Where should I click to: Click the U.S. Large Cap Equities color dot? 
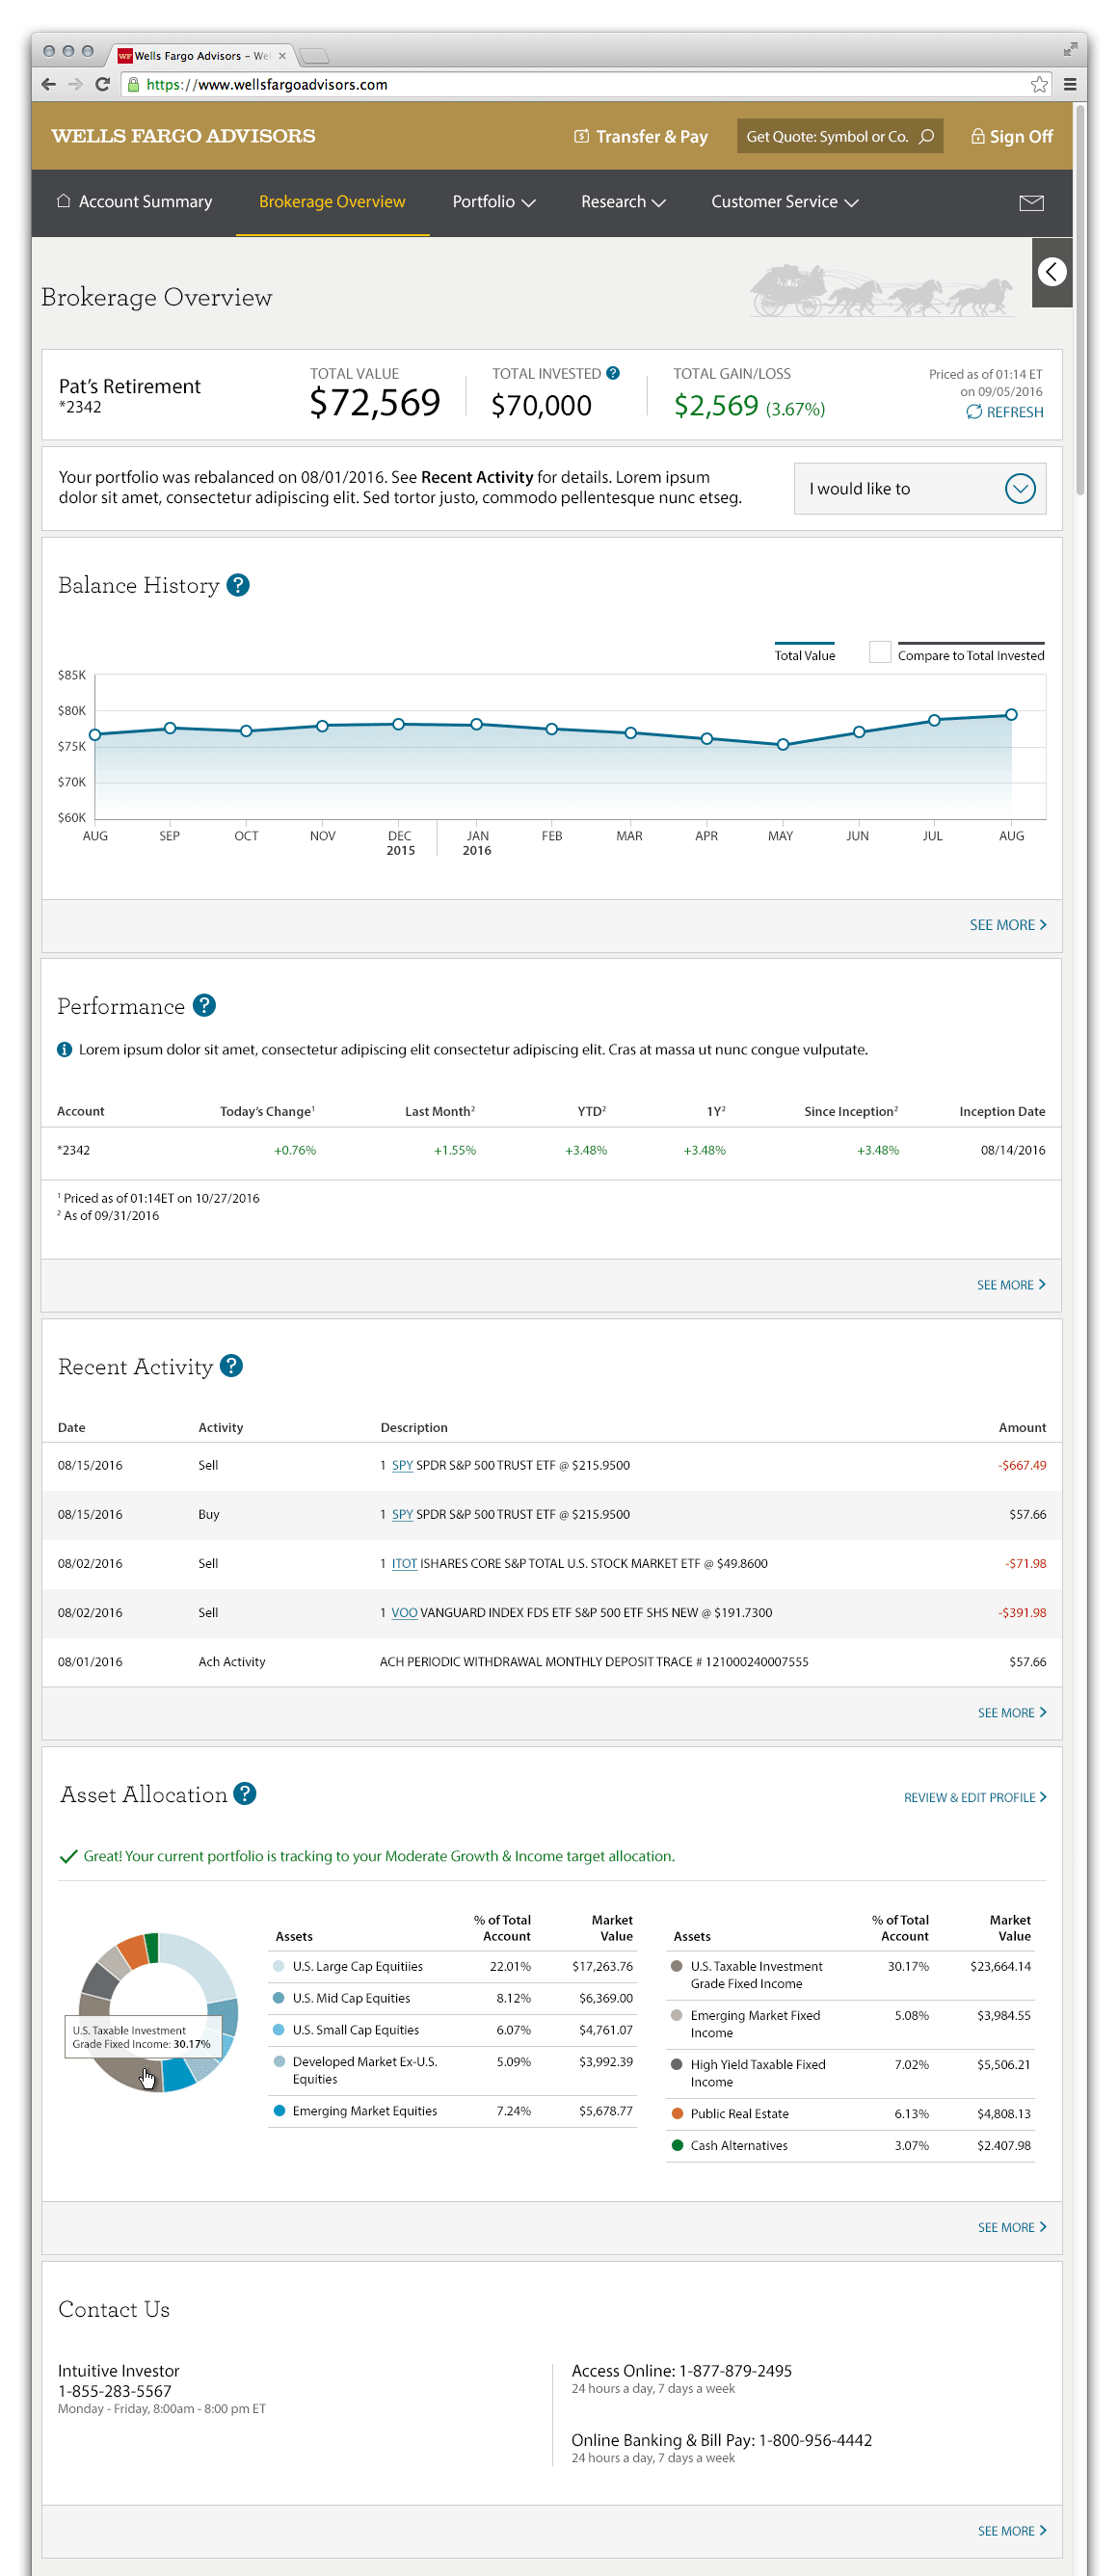pos(278,1967)
